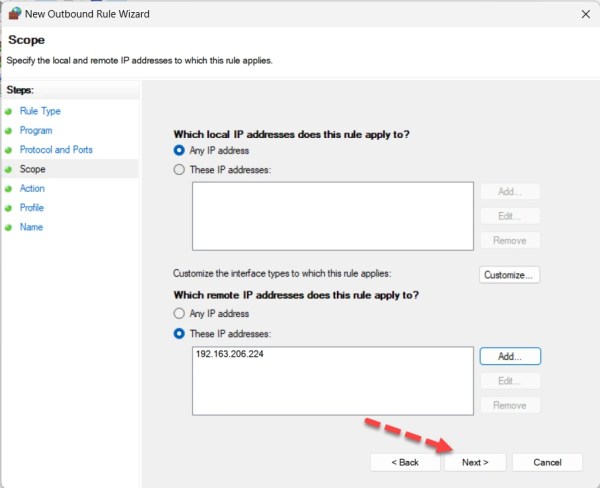Click the green bullet beside Protocol and Ports
This screenshot has height=488, width=600.
coord(9,150)
